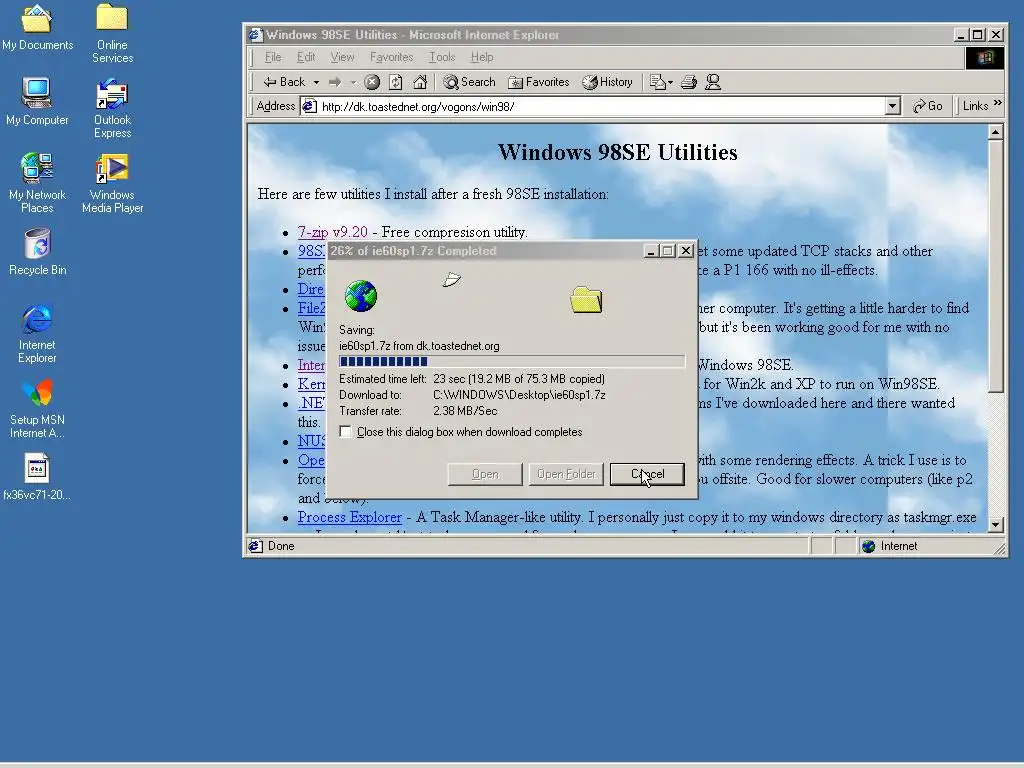
Task: Check 'Close this dialog box when download completes'
Action: [345, 432]
